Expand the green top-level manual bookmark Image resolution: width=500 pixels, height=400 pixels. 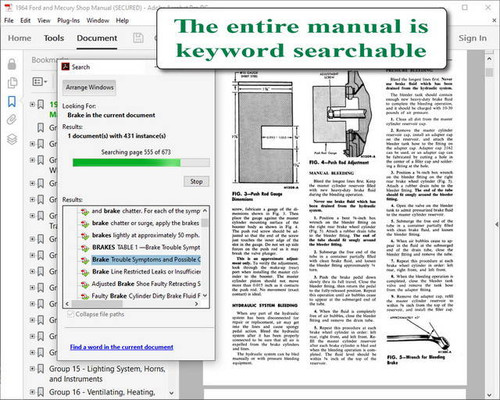32,104
